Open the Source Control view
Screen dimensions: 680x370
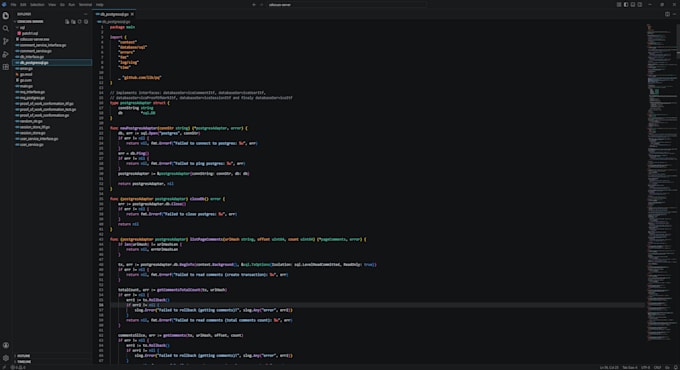(x=6, y=41)
